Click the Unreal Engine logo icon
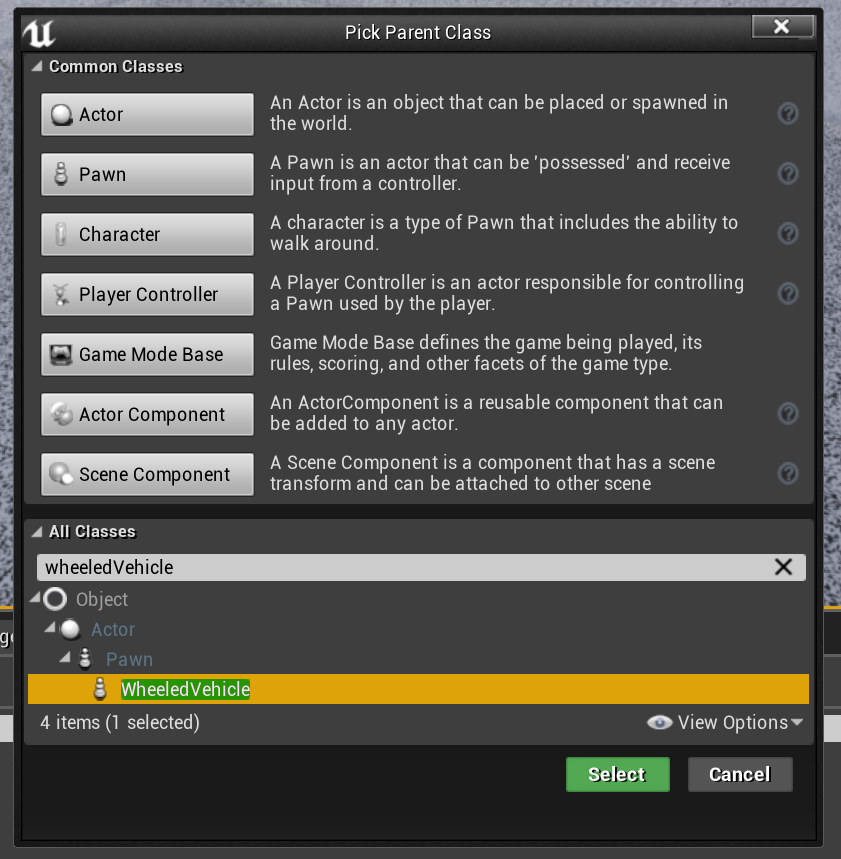 tap(38, 33)
